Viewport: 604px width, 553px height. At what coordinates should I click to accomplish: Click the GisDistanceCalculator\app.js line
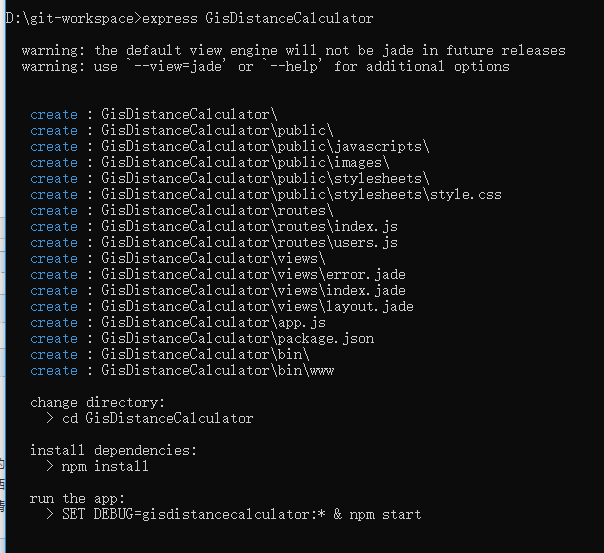point(178,322)
